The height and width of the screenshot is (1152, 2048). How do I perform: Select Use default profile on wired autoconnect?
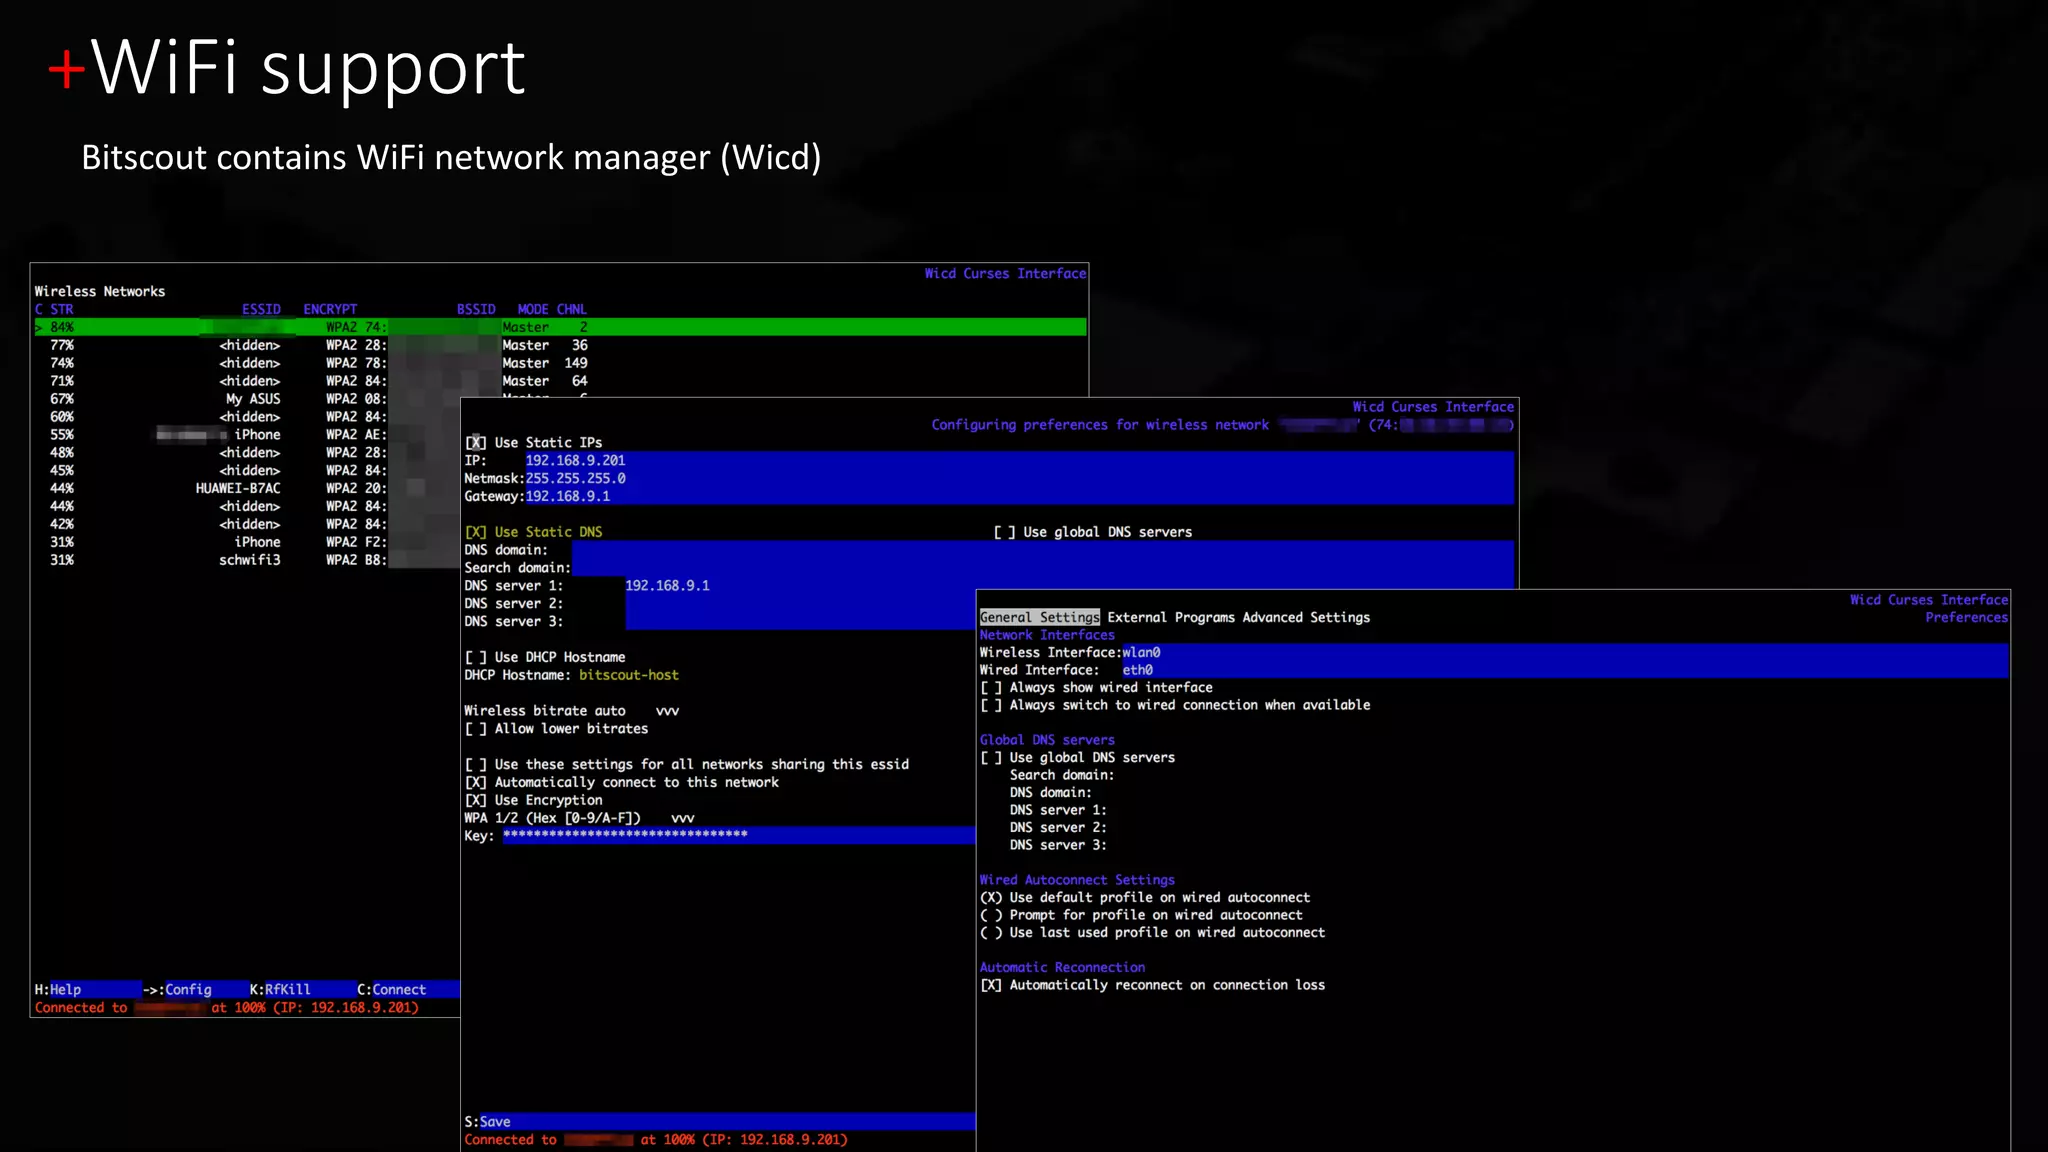coord(990,898)
